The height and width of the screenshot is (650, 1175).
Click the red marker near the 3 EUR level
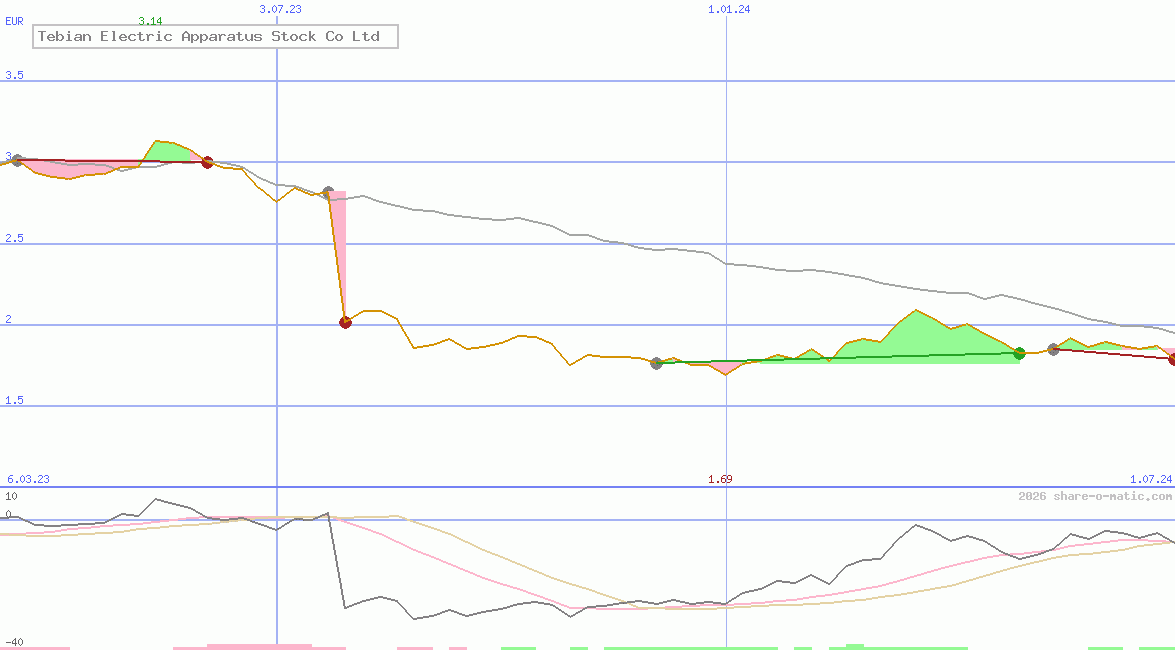click(207, 162)
